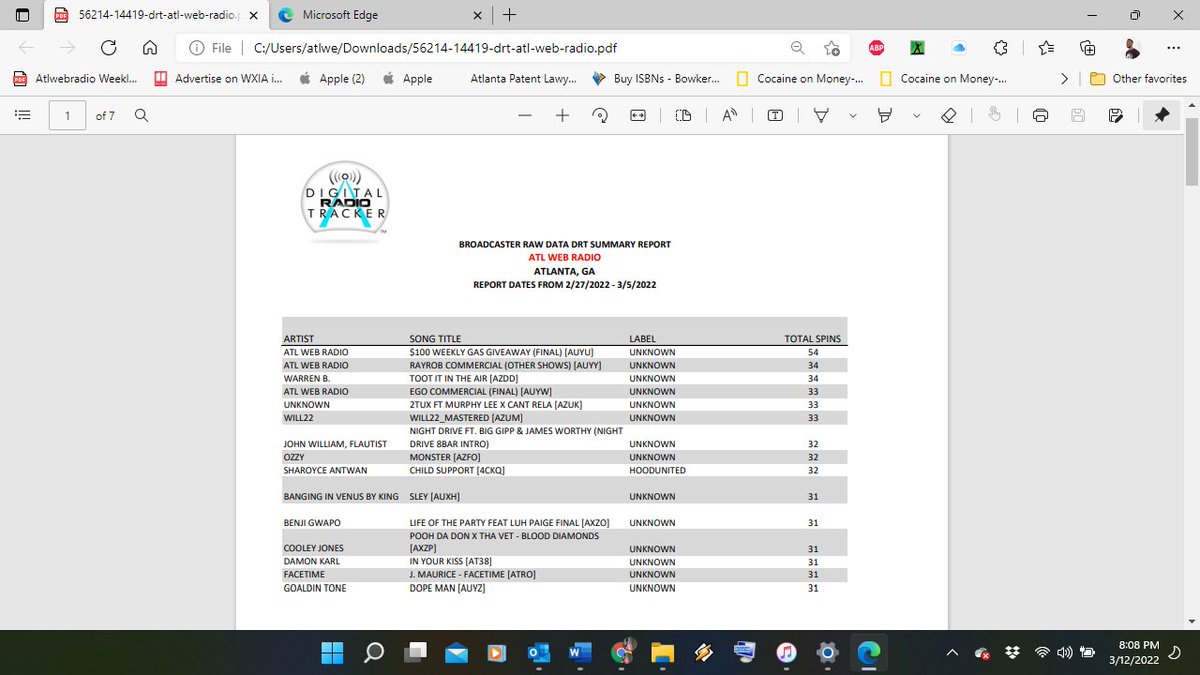The image size is (1200, 675).
Task: Open File Explorer from taskbar
Action: [x=662, y=652]
